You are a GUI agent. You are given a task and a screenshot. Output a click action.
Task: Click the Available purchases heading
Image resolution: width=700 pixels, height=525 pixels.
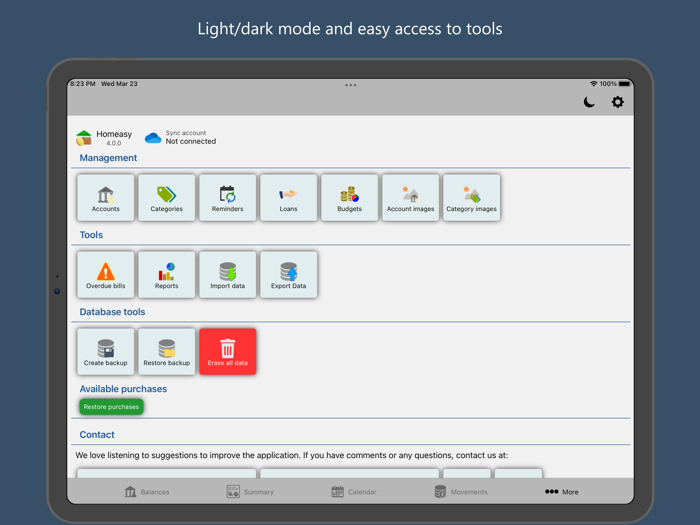tap(123, 389)
